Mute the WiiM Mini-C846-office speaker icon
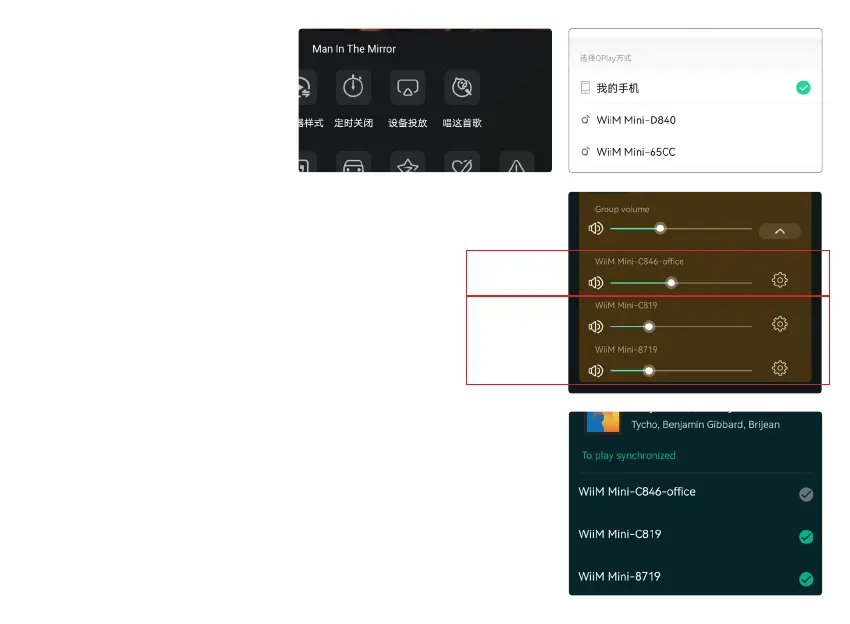850x624 pixels. click(x=596, y=282)
